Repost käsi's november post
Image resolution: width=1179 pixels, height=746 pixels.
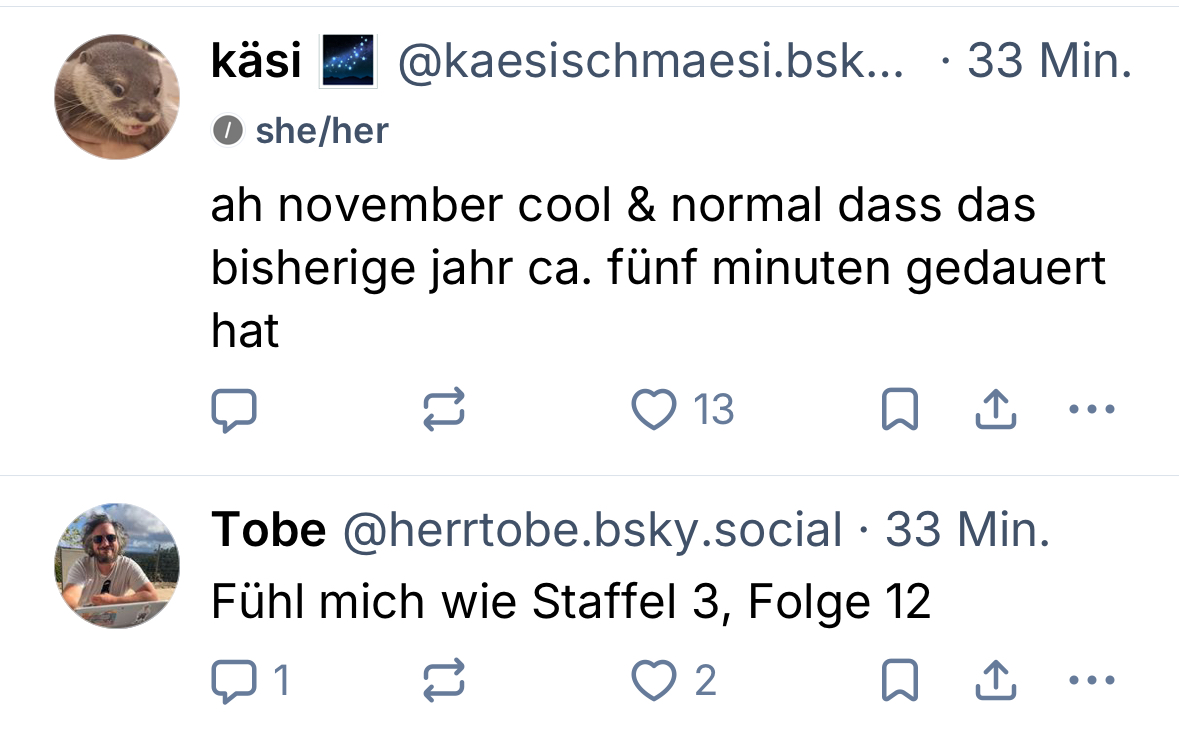tap(443, 410)
